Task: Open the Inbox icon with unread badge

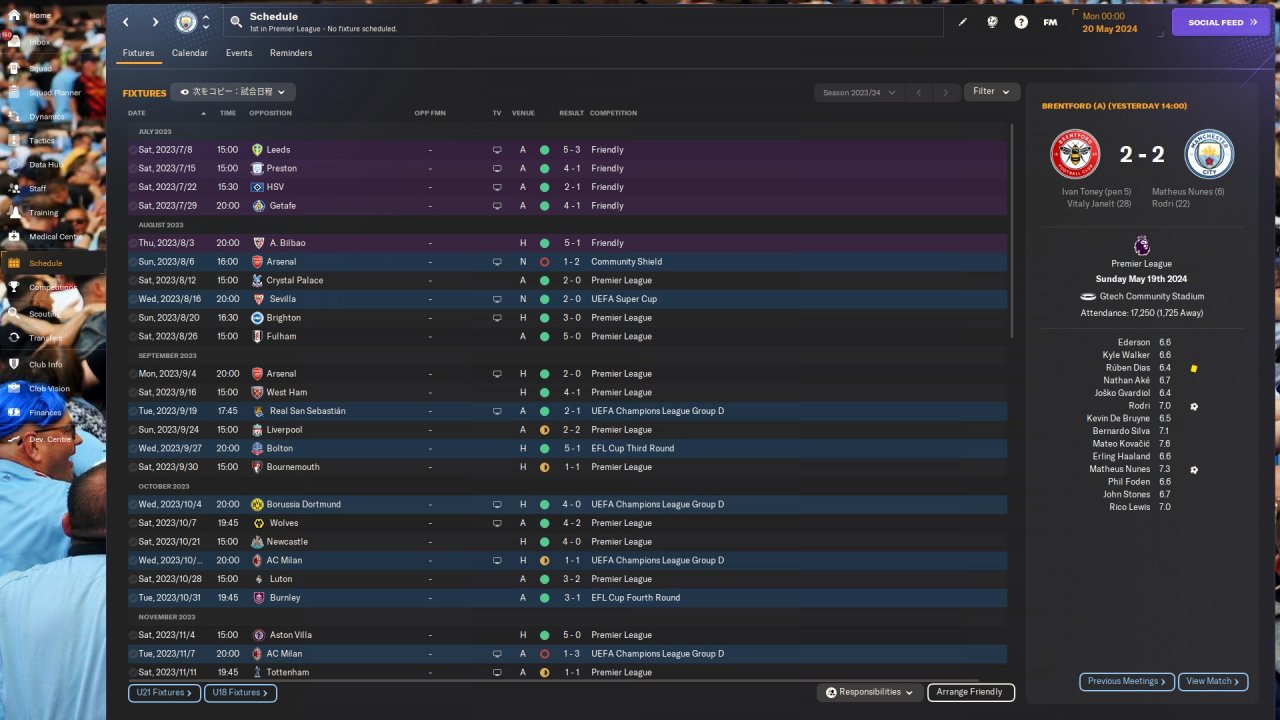Action: (15, 42)
